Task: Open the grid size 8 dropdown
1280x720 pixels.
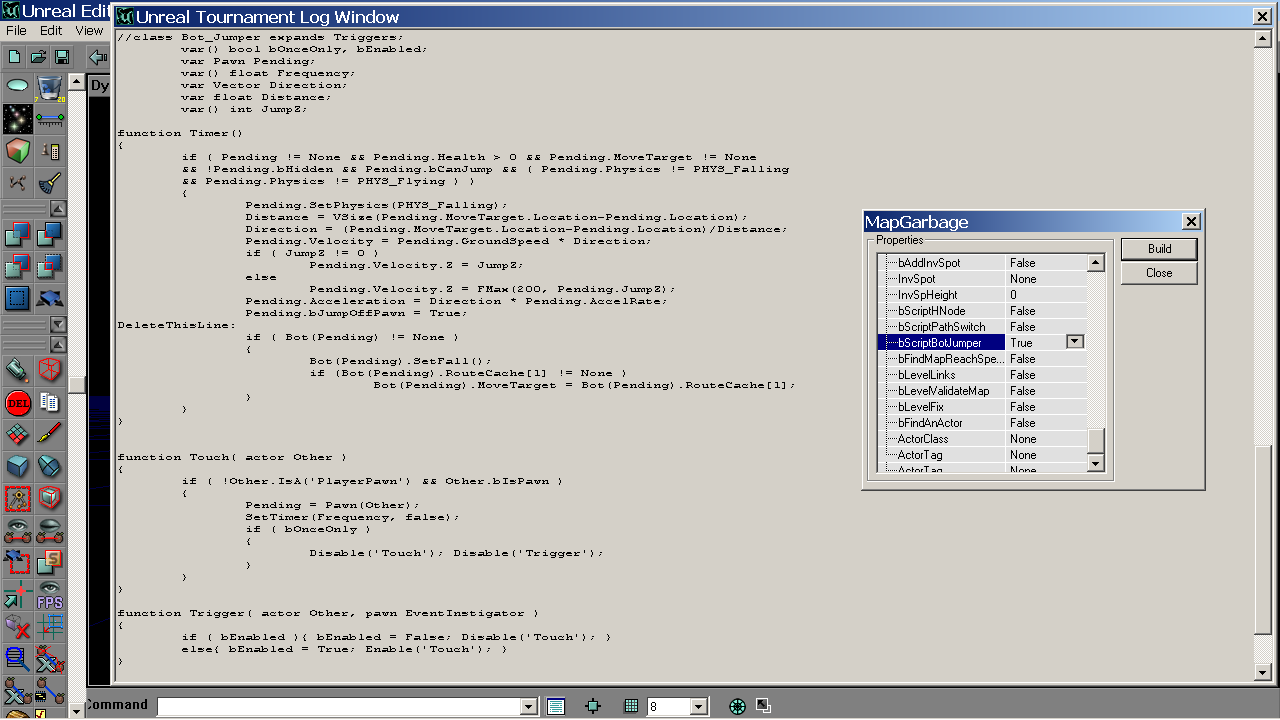Action: pyautogui.click(x=699, y=707)
